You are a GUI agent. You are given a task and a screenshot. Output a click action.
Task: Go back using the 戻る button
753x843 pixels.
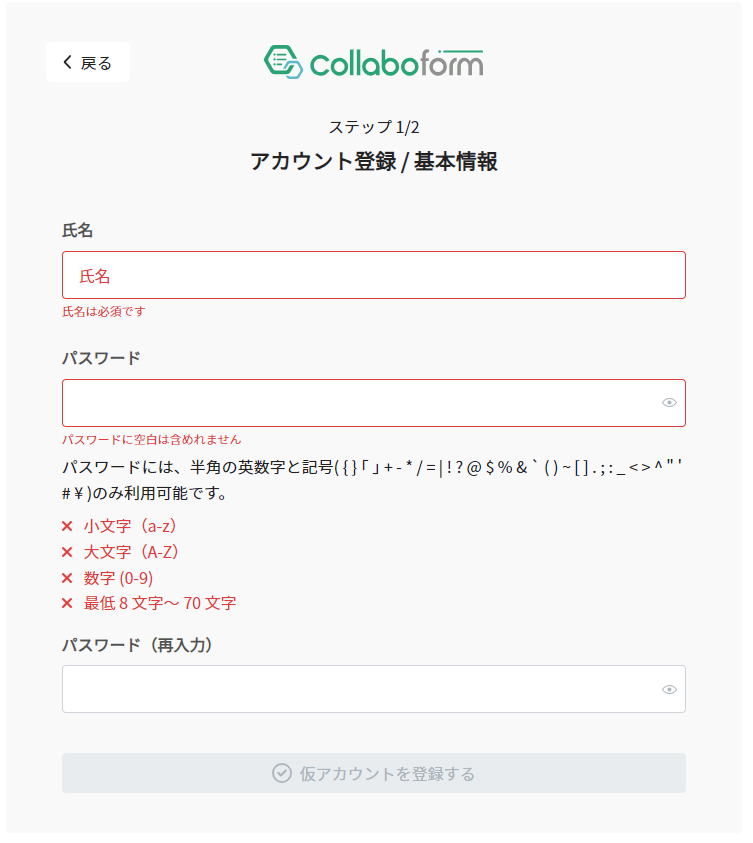tap(88, 62)
